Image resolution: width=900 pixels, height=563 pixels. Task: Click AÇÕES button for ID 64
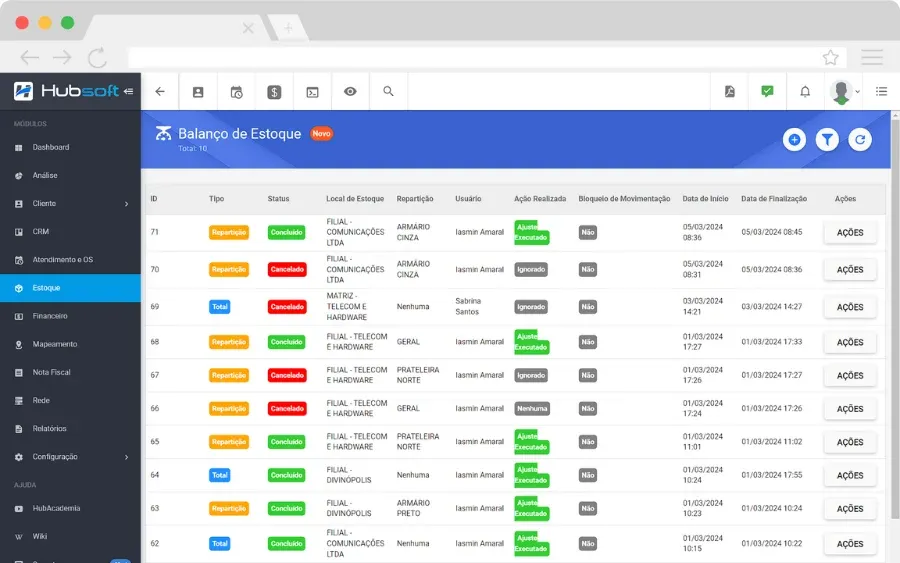coord(849,475)
